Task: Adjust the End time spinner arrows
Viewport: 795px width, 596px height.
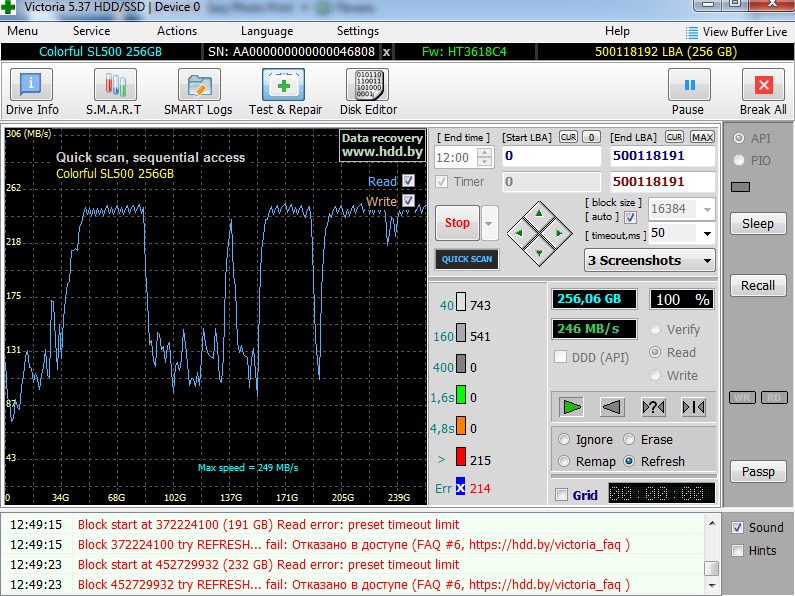Action: 485,157
